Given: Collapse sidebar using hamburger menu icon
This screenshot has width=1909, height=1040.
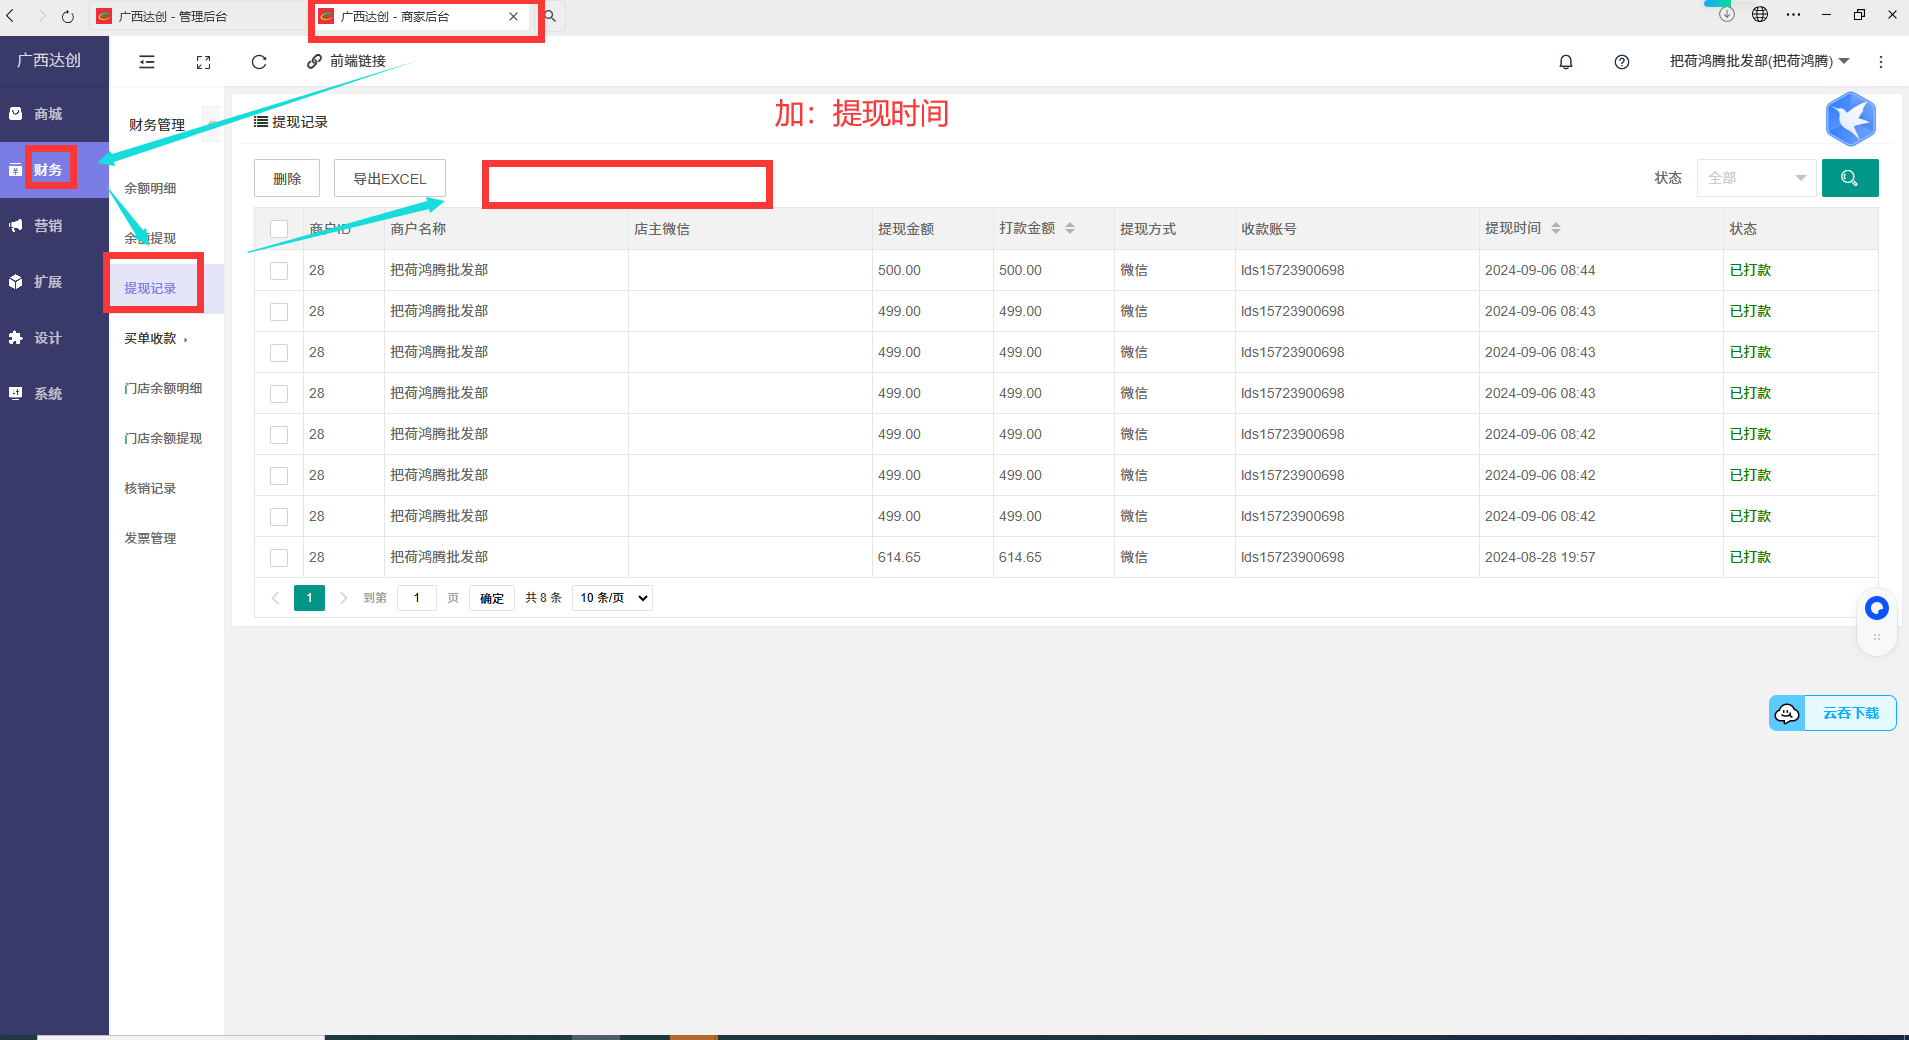Looking at the screenshot, I should pos(147,62).
